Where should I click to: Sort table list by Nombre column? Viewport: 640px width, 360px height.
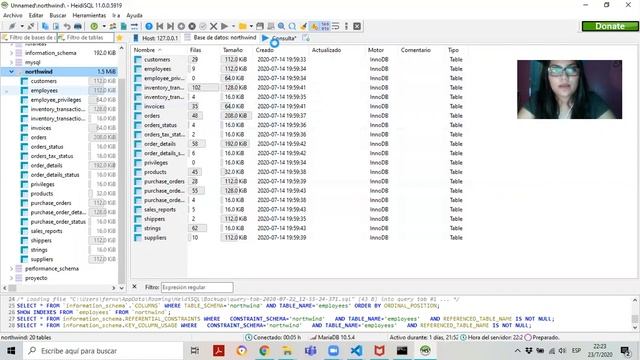coord(159,50)
